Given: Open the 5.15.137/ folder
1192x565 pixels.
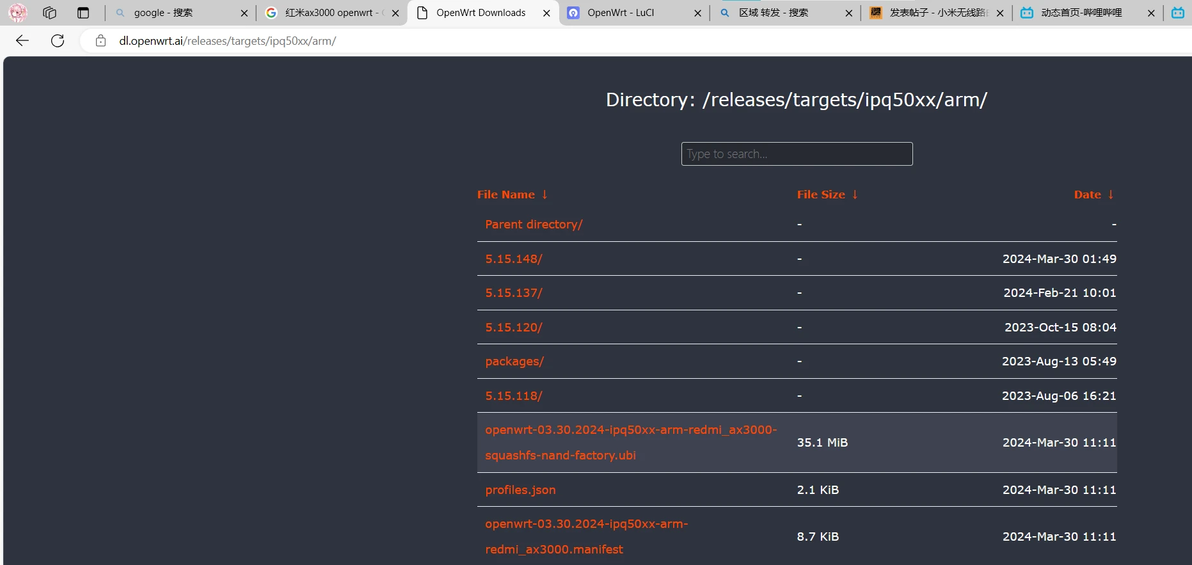Looking at the screenshot, I should click(x=514, y=293).
